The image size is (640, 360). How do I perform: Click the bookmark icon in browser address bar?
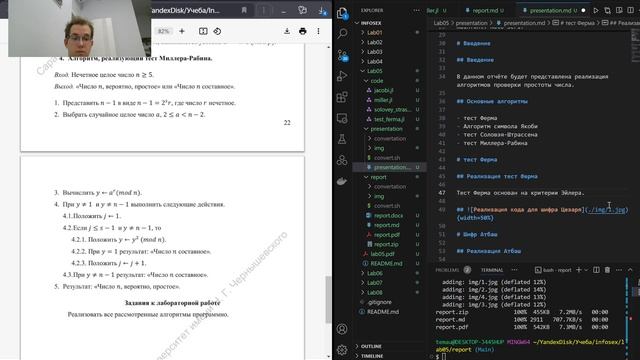pyautogui.click(x=244, y=10)
